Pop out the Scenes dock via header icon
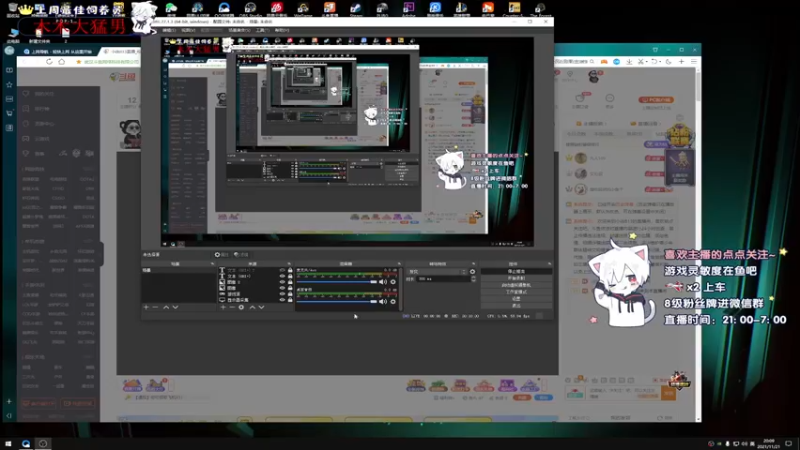 [x=212, y=264]
